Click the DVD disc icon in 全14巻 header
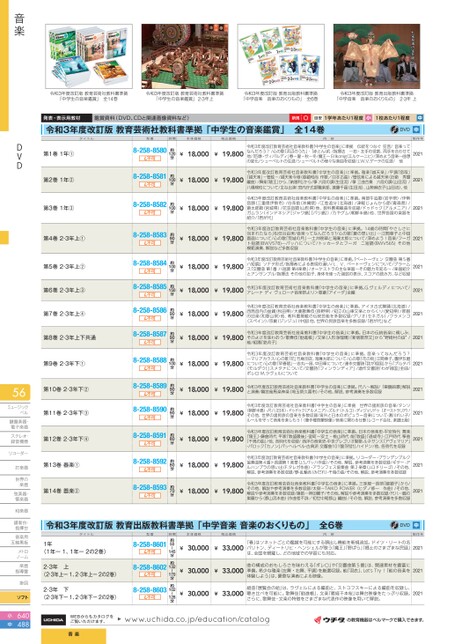 (x=394, y=129)
